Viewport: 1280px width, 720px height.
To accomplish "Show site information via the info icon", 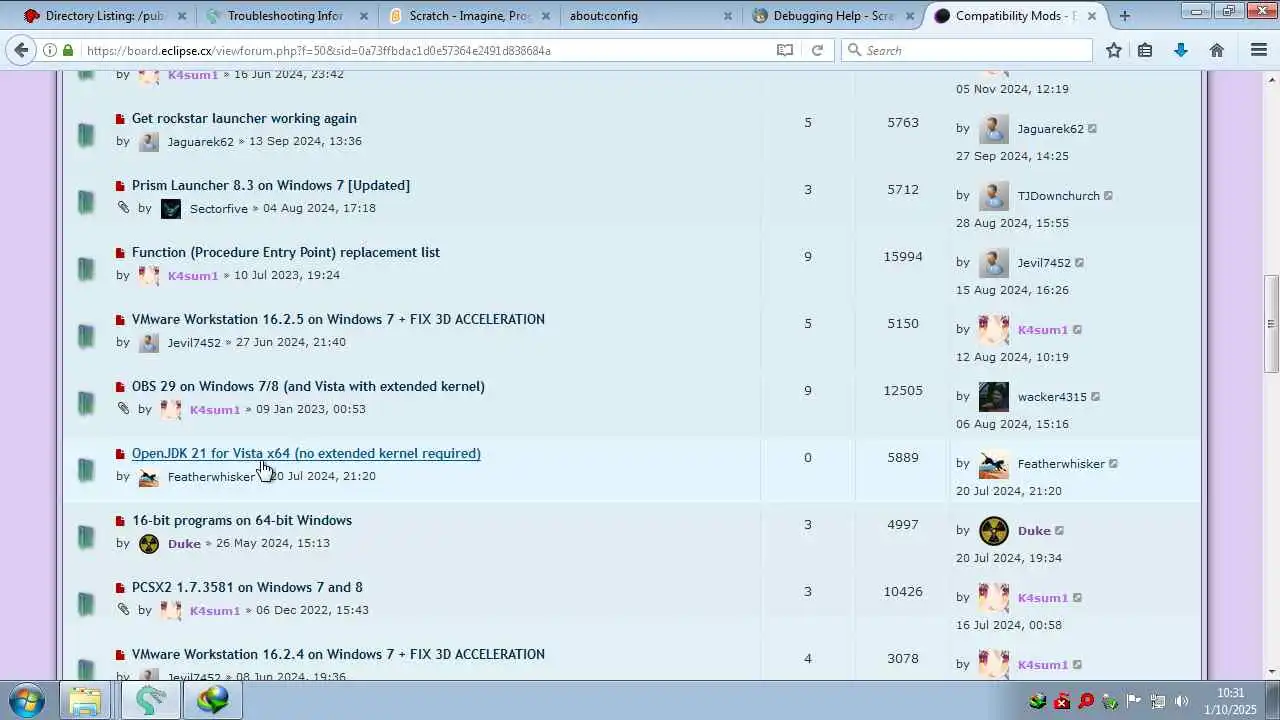I will [x=50, y=50].
